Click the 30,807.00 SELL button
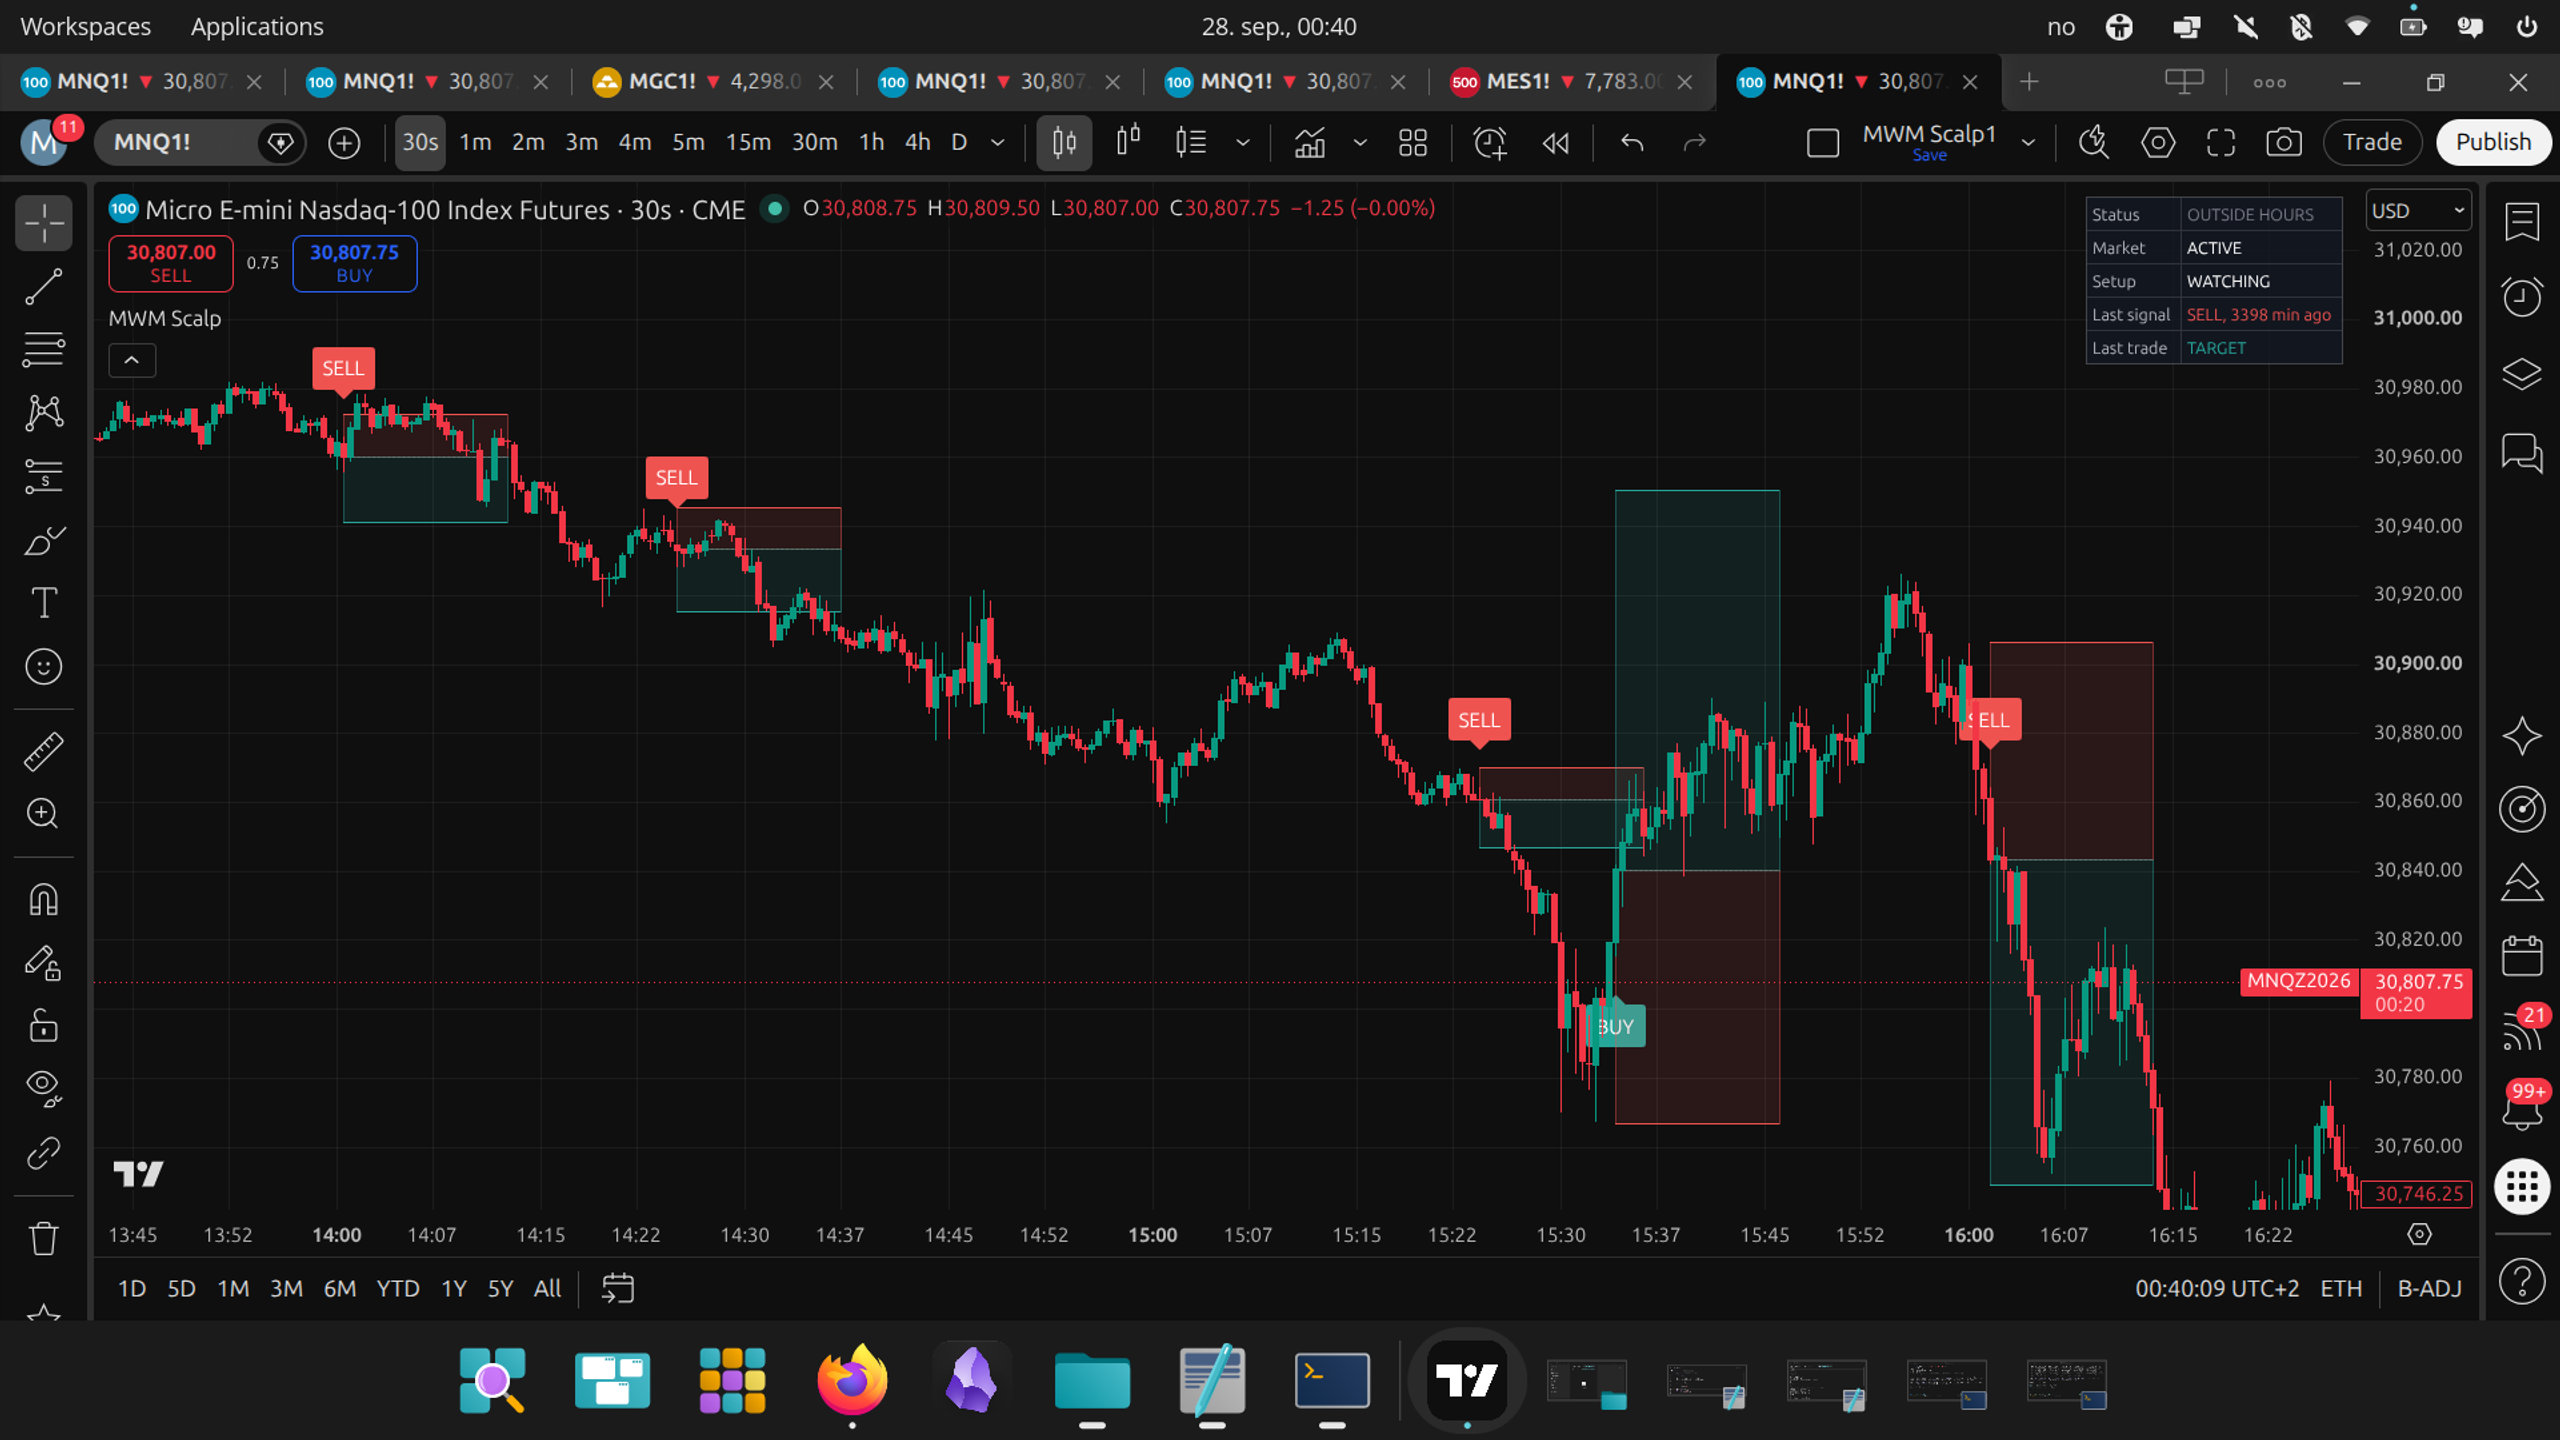2560x1440 pixels. [x=171, y=263]
